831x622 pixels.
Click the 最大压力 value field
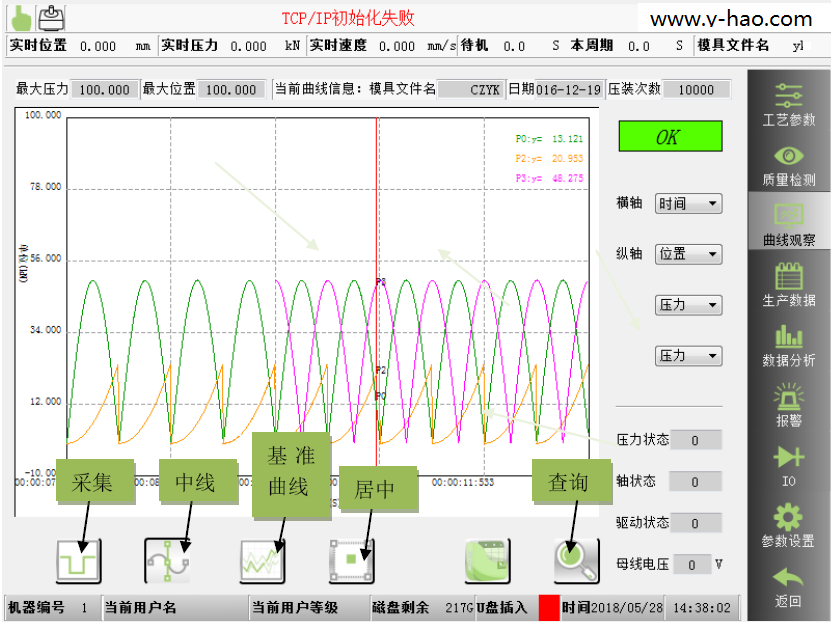106,90
